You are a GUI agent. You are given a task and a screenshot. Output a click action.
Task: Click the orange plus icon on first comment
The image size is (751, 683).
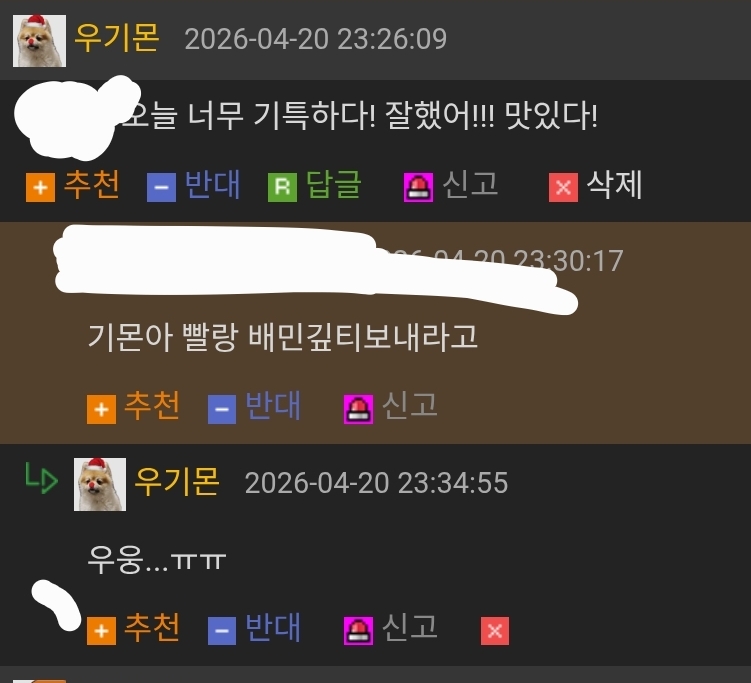click(40, 187)
